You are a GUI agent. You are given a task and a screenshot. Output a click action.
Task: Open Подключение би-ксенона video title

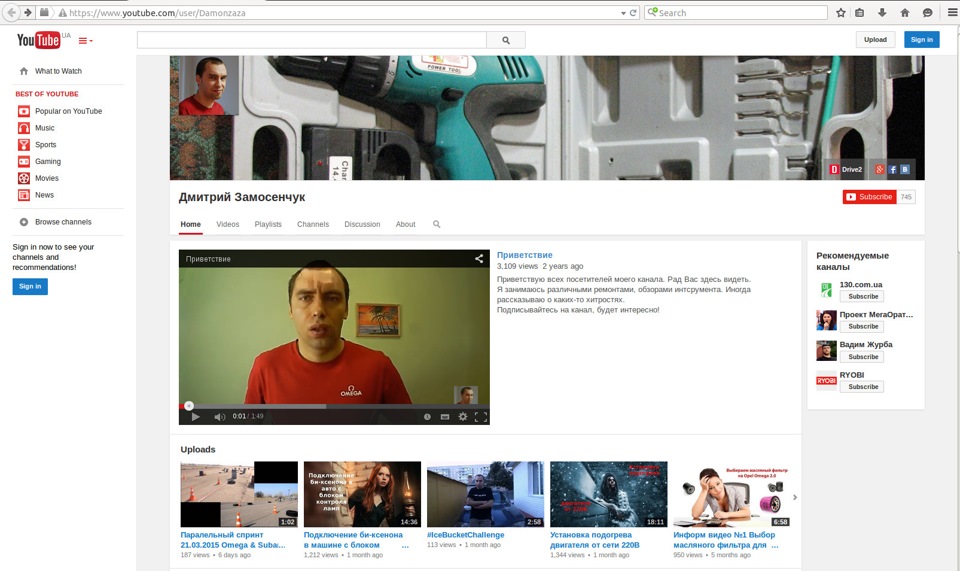pos(354,540)
